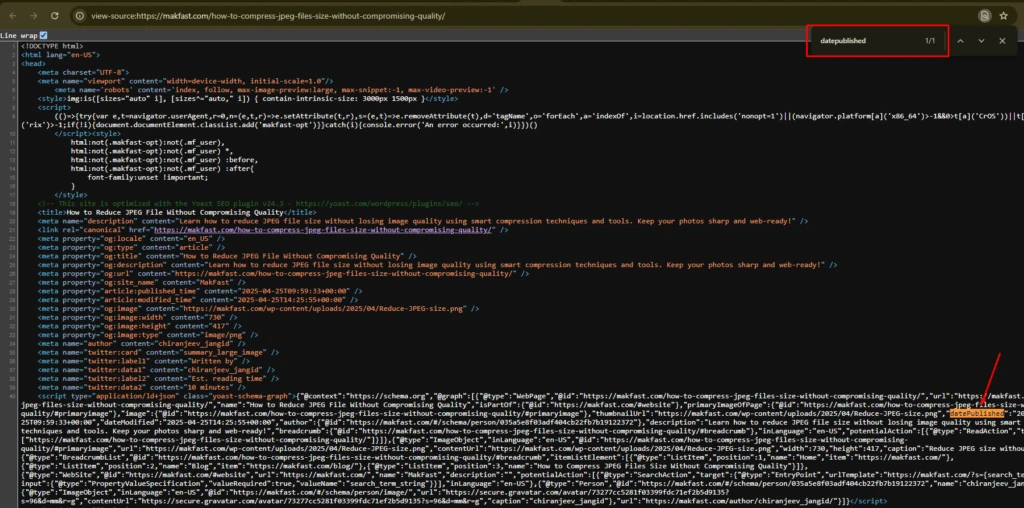Click the twitter:data1 meta line
The height and width of the screenshot is (508, 1024).
click(x=154, y=370)
